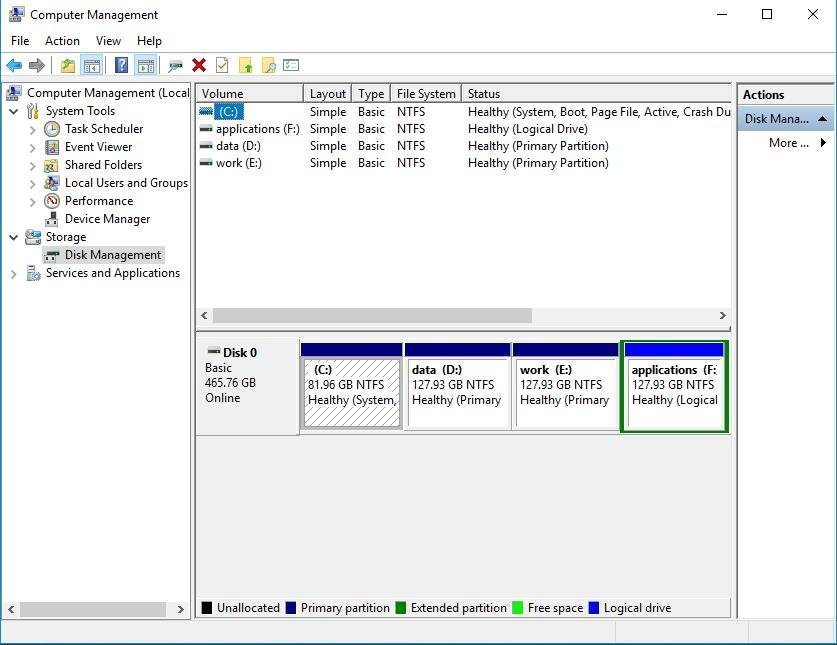Expand the Task Scheduler node arrow

point(33,130)
